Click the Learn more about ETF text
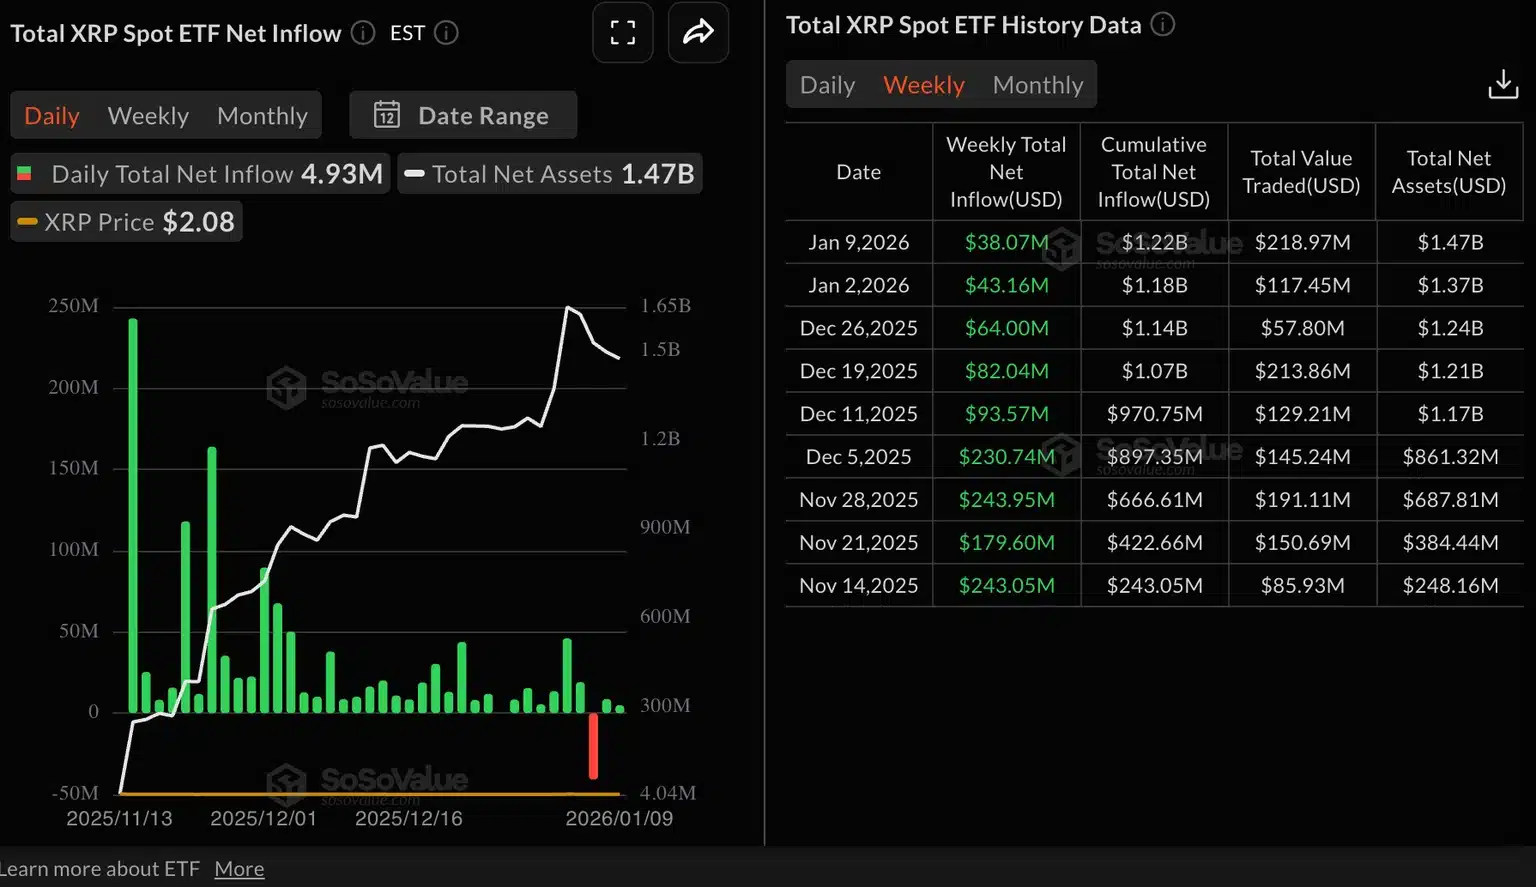Image resolution: width=1536 pixels, height=887 pixels. 100,868
